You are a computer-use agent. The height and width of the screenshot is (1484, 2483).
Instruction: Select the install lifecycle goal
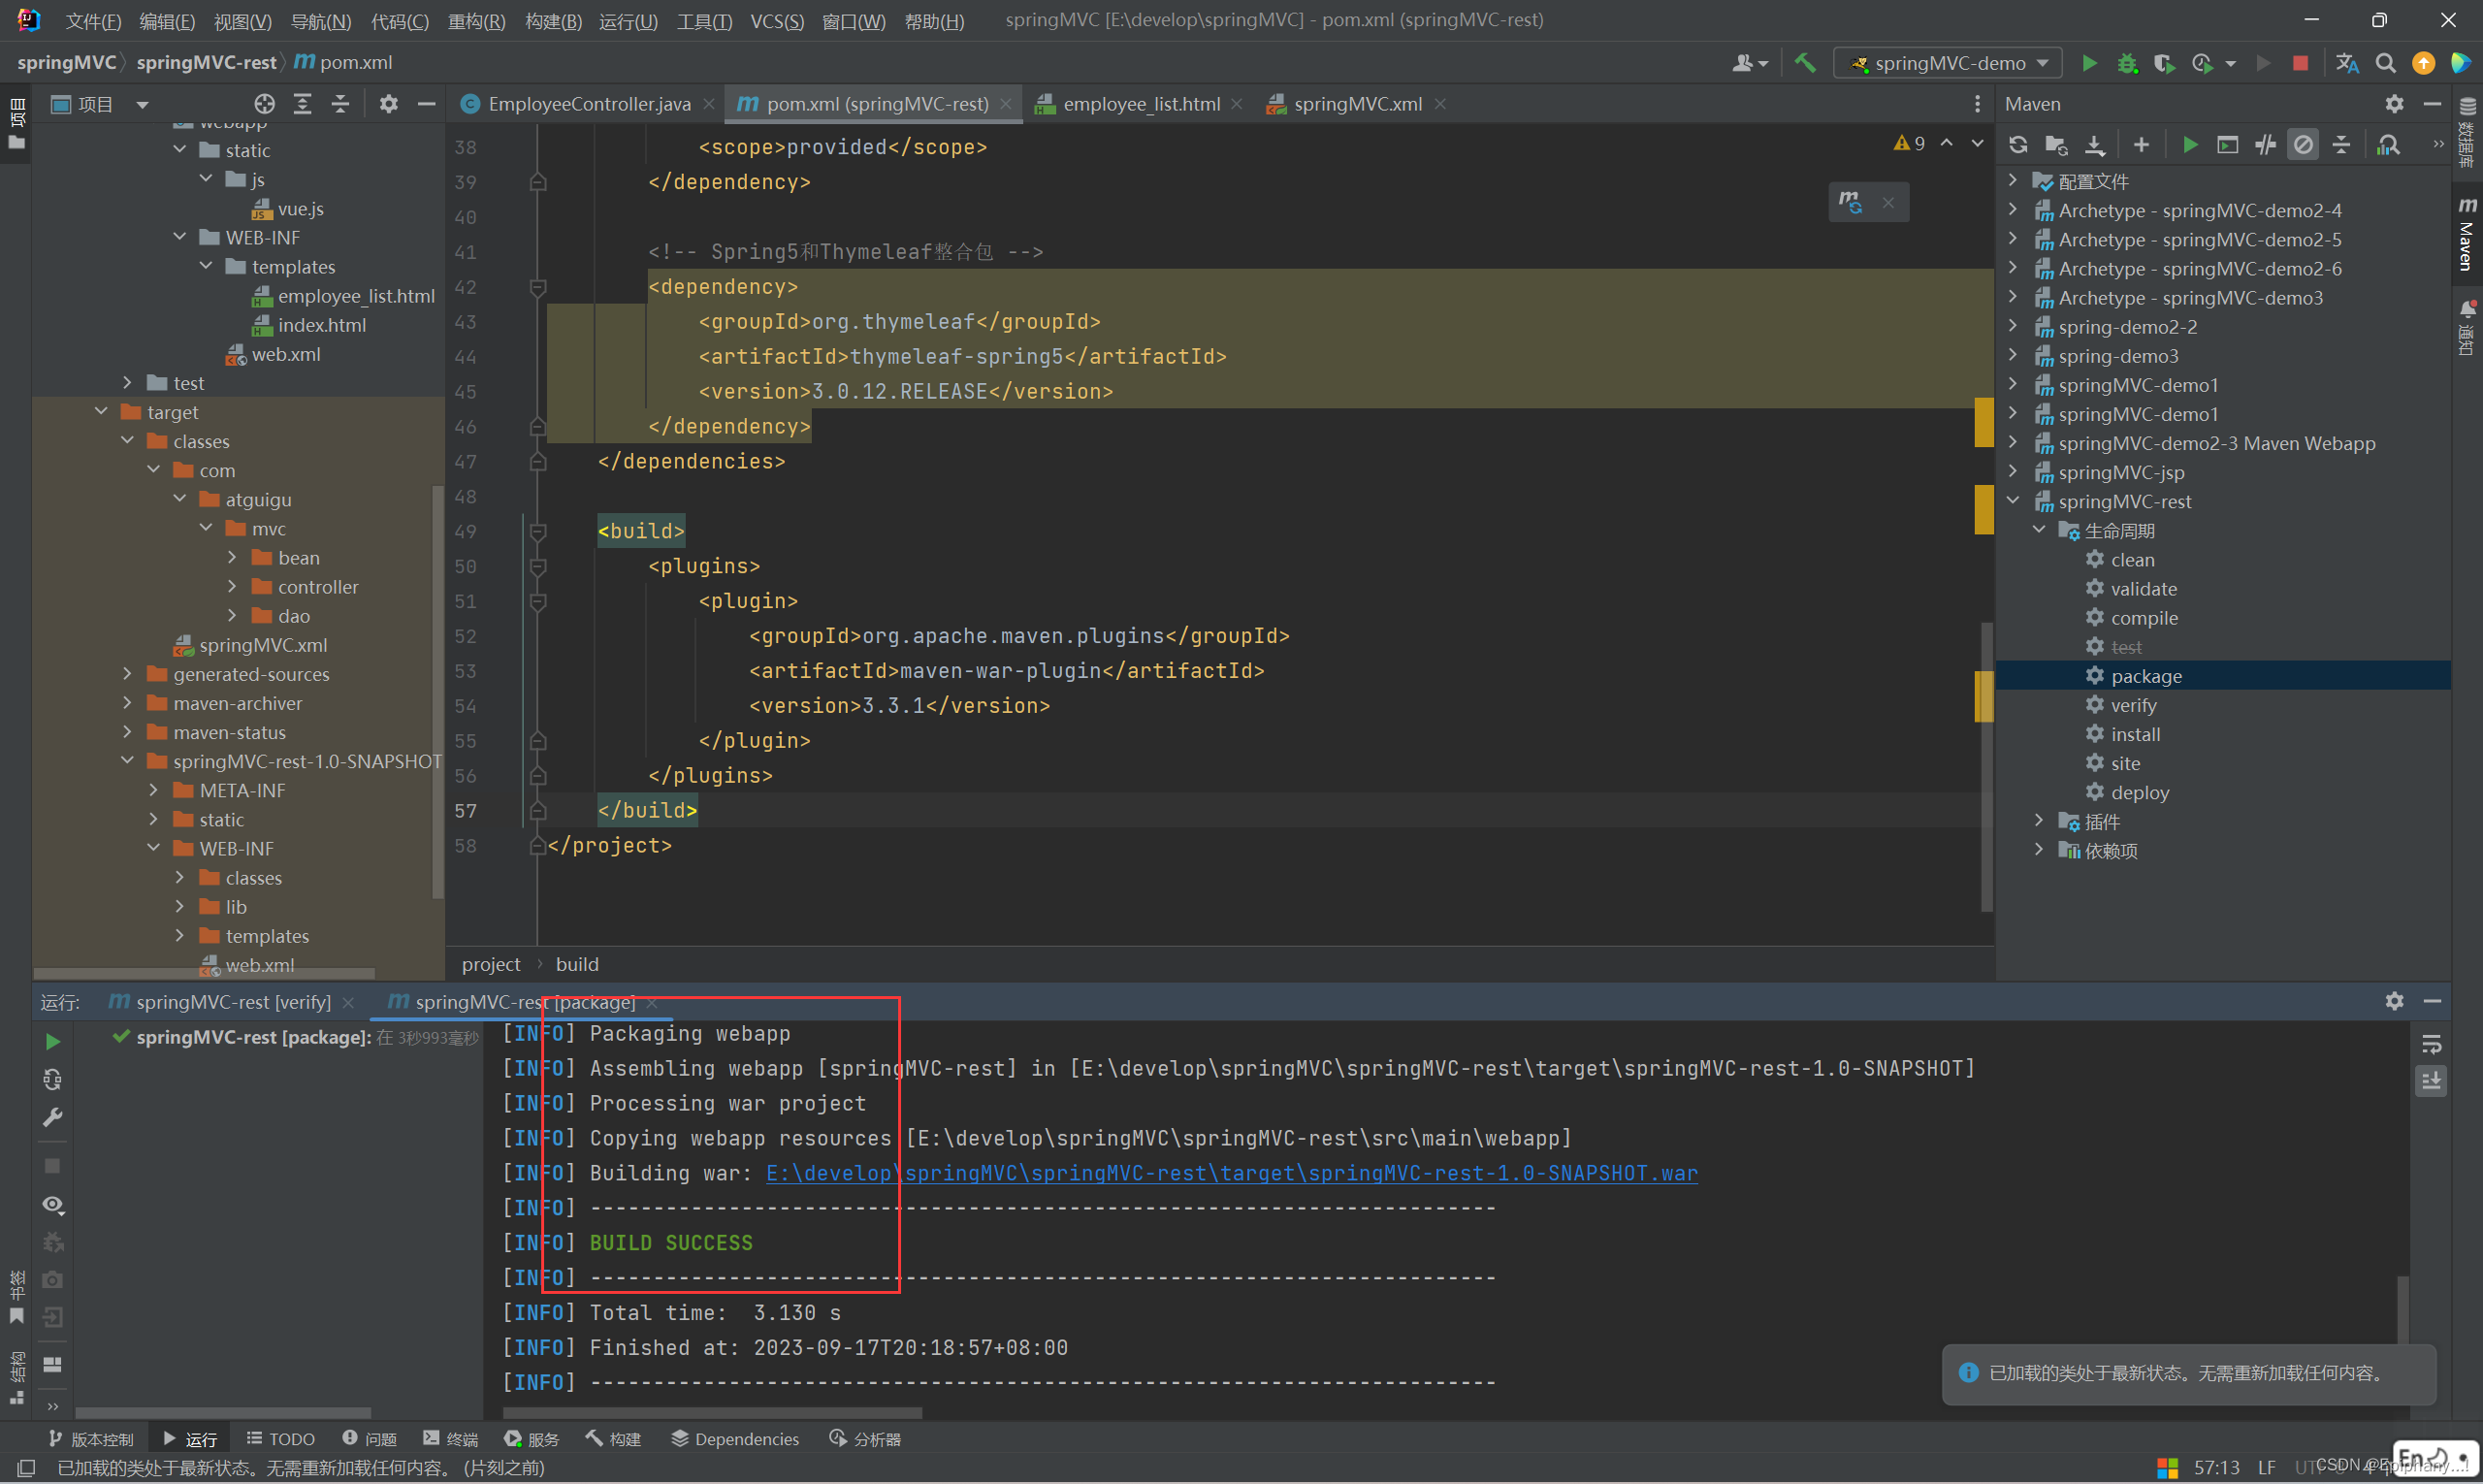coord(2135,734)
